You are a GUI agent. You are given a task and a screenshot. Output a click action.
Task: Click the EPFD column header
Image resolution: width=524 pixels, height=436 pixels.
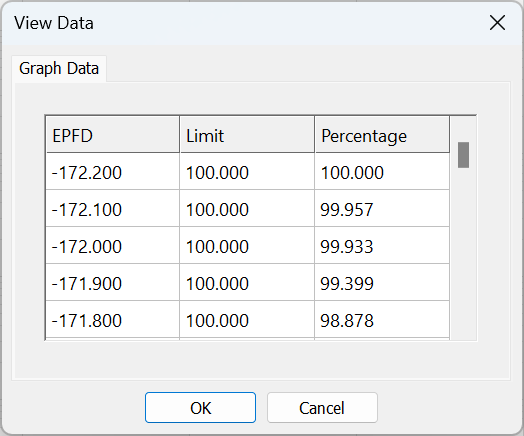pyautogui.click(x=113, y=135)
